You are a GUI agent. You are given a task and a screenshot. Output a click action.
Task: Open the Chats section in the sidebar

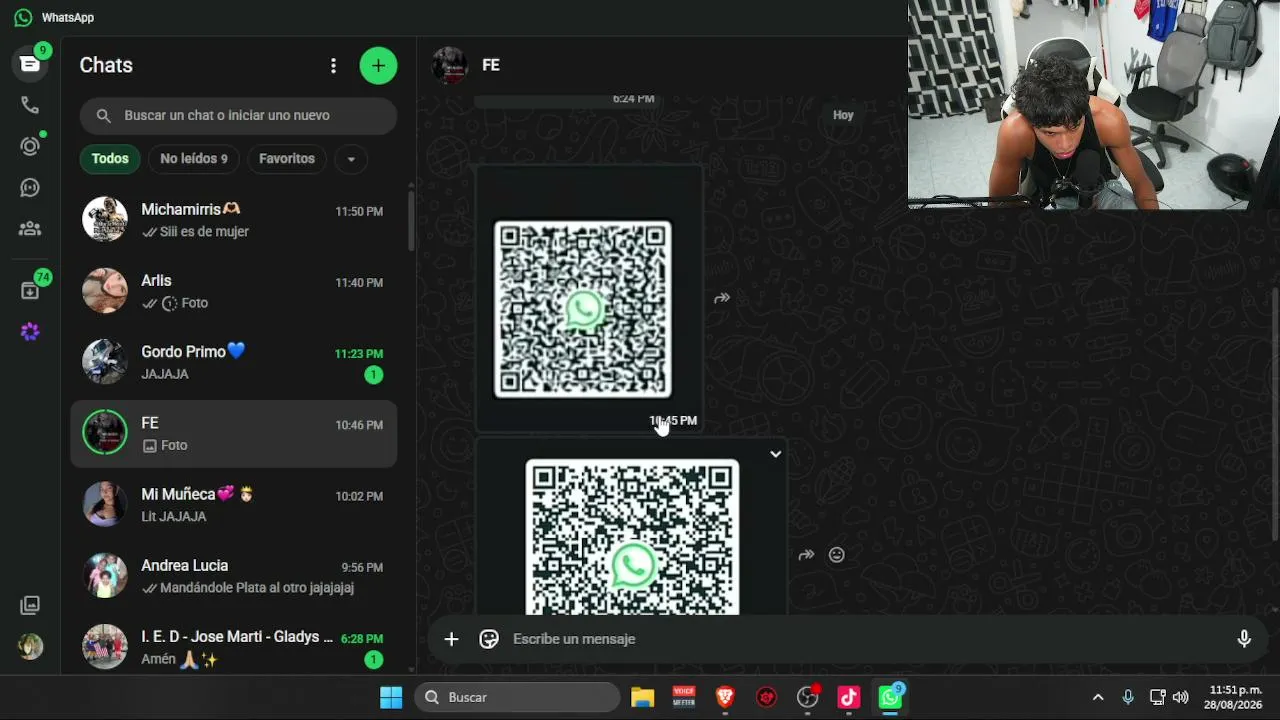pos(30,64)
